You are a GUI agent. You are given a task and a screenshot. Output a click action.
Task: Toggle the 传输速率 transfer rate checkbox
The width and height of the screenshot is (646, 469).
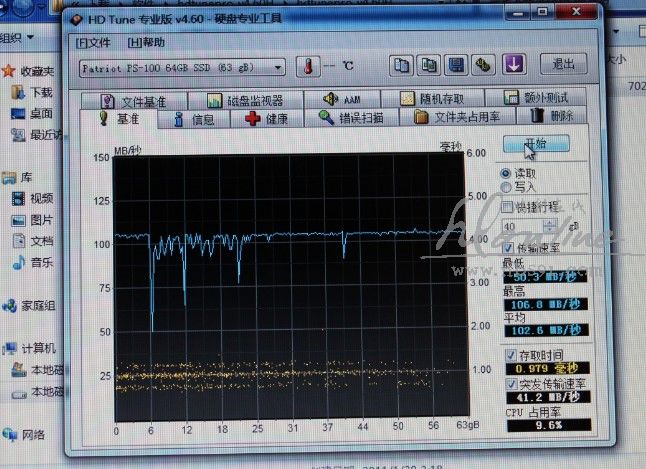(x=508, y=247)
